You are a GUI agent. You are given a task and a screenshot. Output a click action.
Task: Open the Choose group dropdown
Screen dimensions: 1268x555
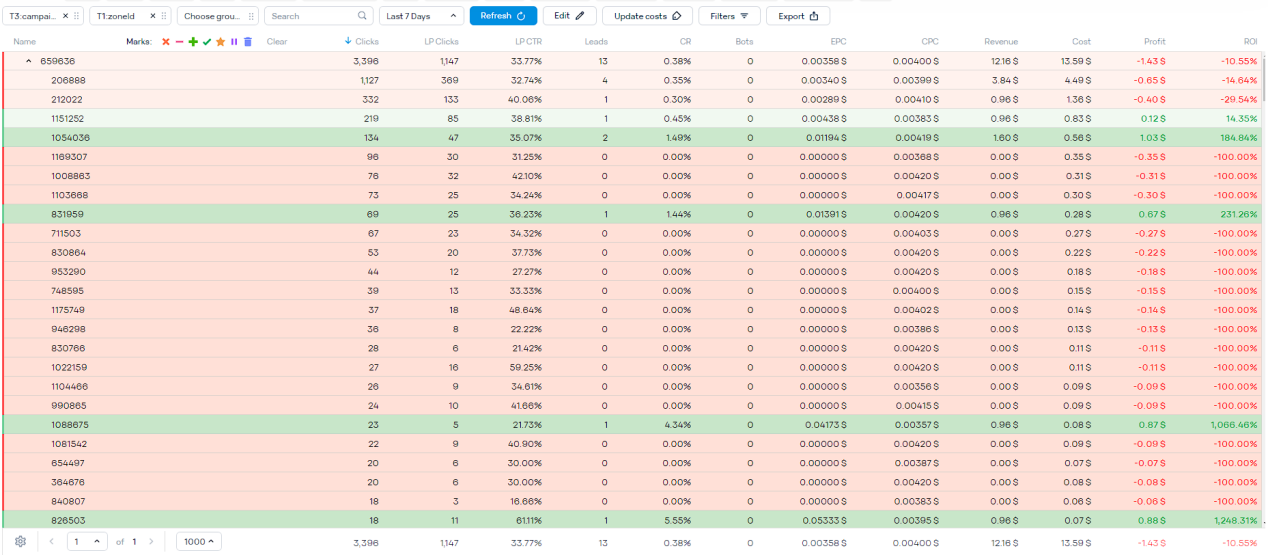218,16
